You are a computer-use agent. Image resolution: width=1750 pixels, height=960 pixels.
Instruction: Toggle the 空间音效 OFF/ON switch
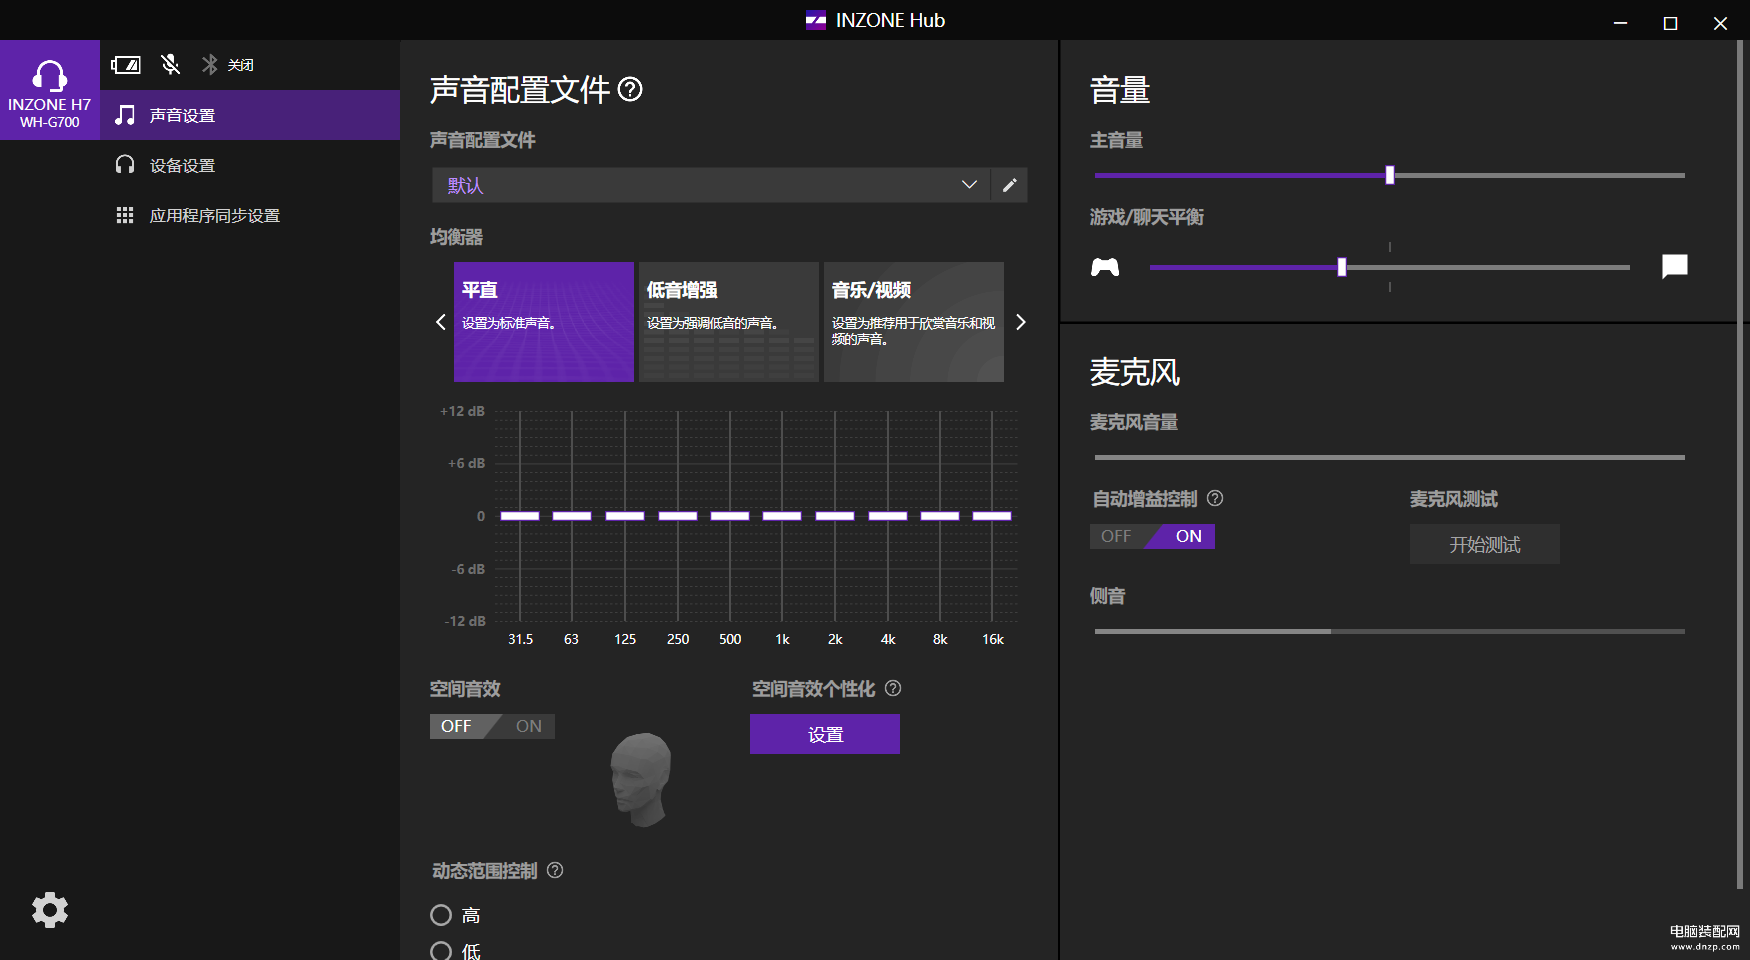pos(492,726)
